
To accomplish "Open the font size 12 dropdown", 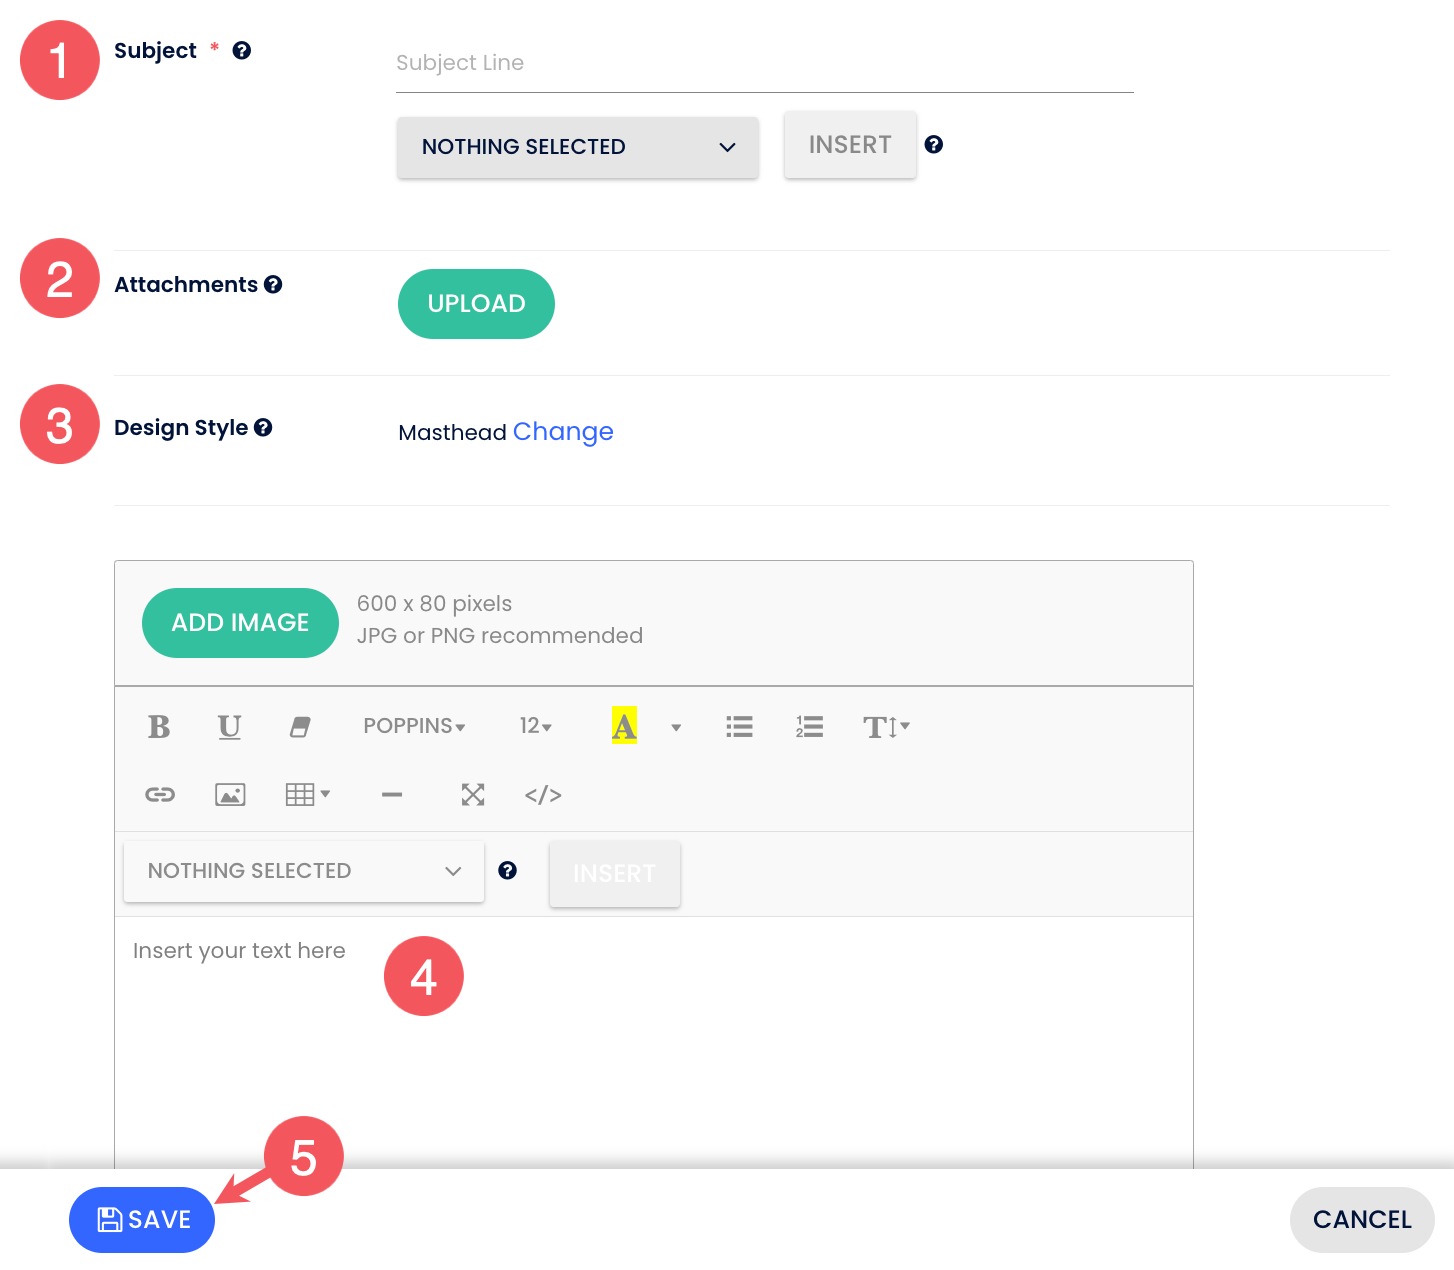I will click(x=535, y=726).
